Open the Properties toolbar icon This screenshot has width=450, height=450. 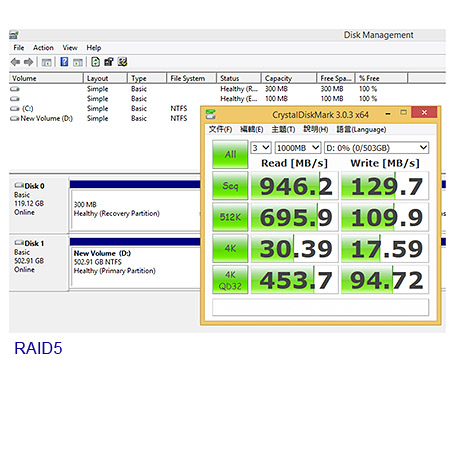[x=109, y=62]
